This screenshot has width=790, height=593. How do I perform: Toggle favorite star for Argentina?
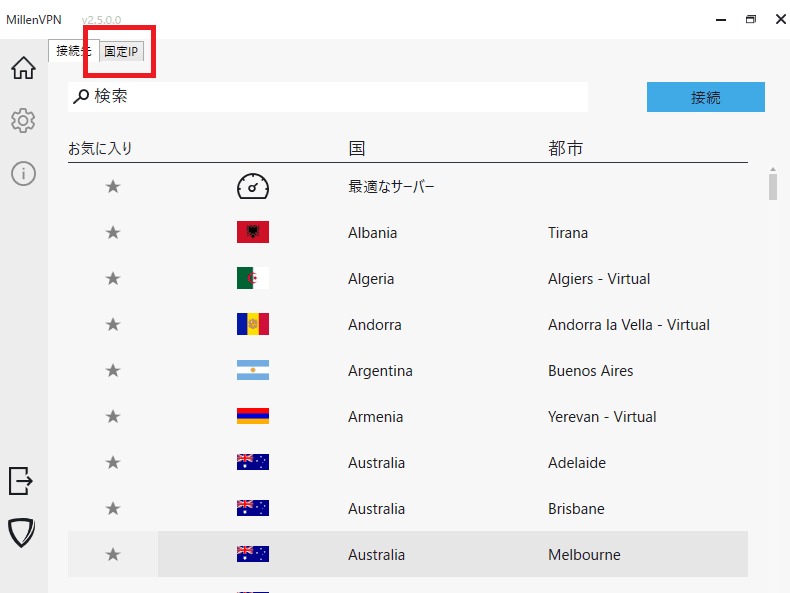(113, 370)
